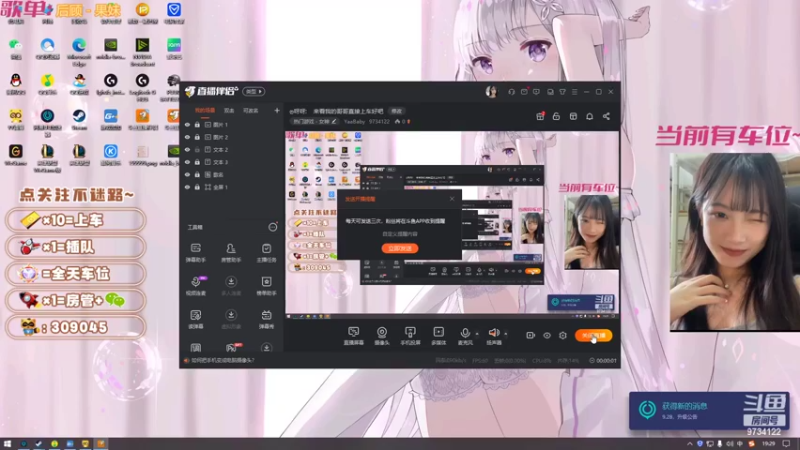This screenshot has width=800, height=450.
Task: Open the QQ penguin desktop icon
Action: pos(16,84)
